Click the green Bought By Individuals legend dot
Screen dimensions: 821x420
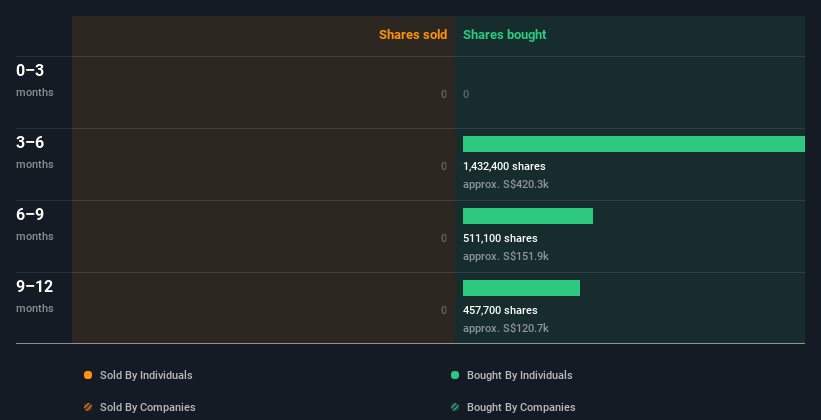(455, 375)
